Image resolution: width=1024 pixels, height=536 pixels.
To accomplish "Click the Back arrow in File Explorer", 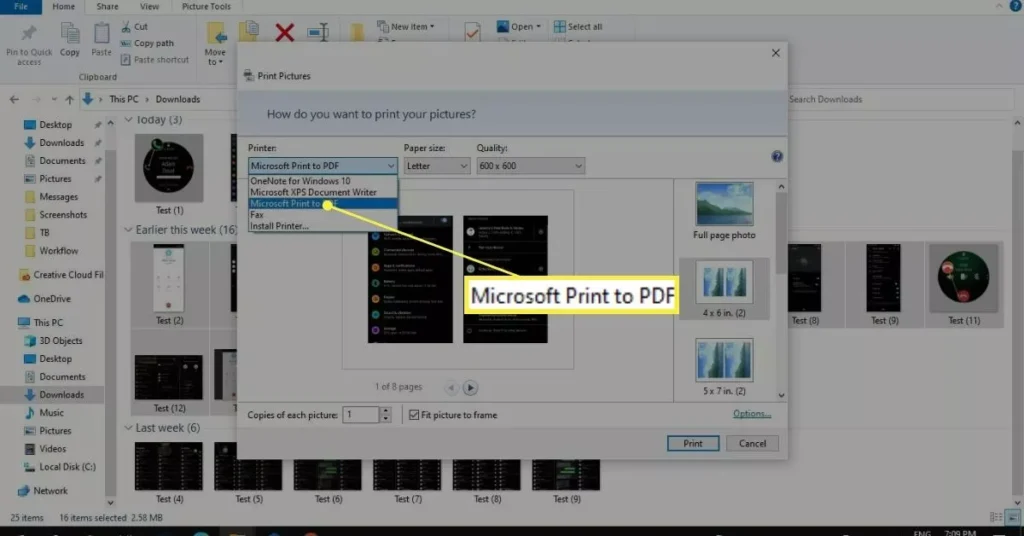I will (14, 99).
